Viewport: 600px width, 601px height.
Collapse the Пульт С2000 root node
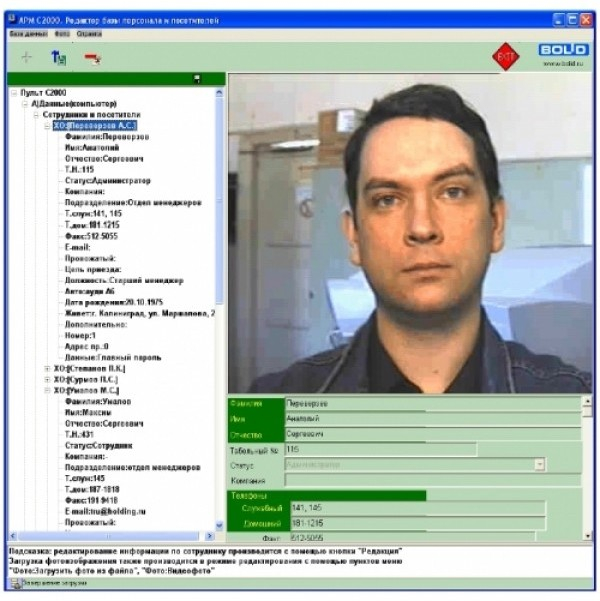tap(14, 93)
